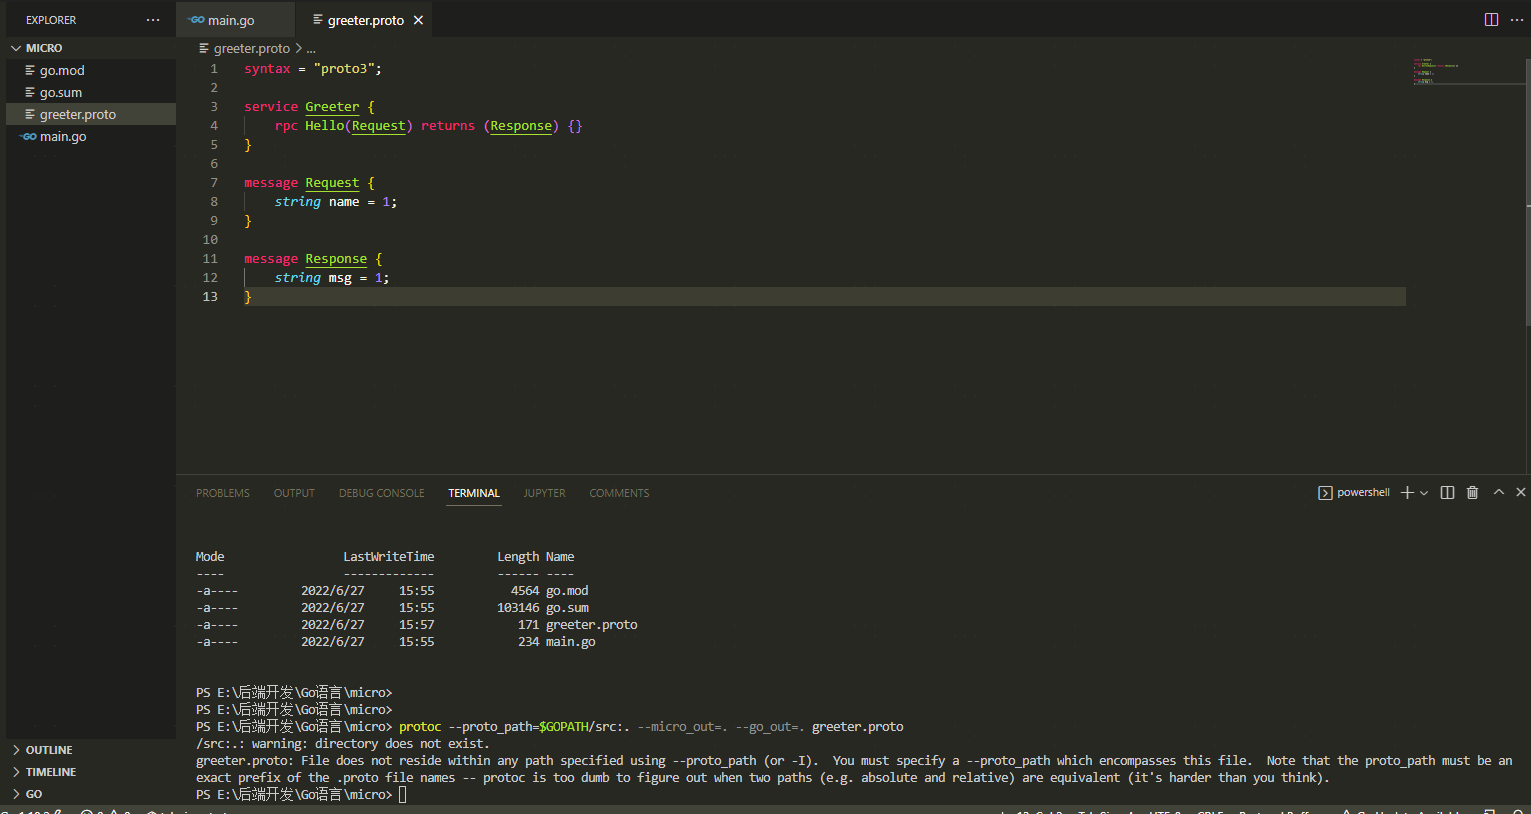The width and height of the screenshot is (1531, 814).
Task: Click the greeter.proto breadcrumb
Action: tap(251, 47)
